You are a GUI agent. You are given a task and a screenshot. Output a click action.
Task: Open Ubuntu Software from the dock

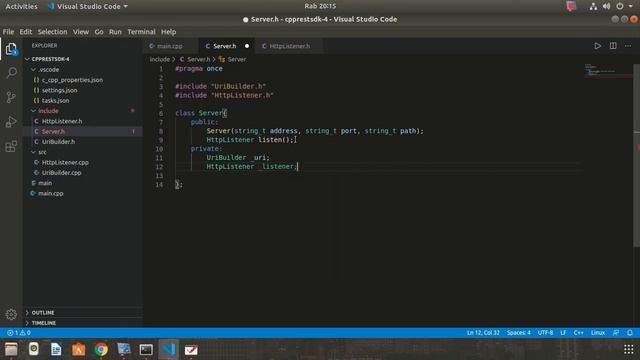pyautogui.click(x=78, y=349)
